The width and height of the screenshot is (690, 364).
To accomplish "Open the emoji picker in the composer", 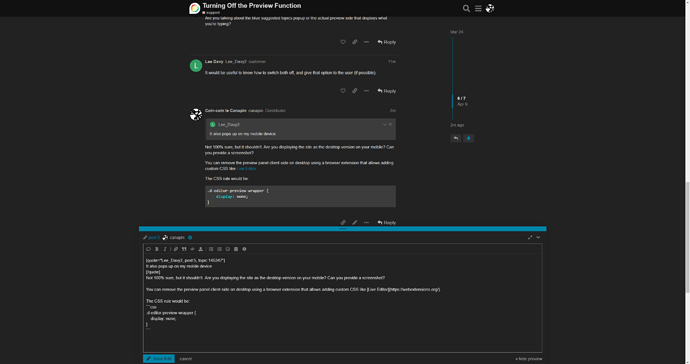I will tap(228, 249).
